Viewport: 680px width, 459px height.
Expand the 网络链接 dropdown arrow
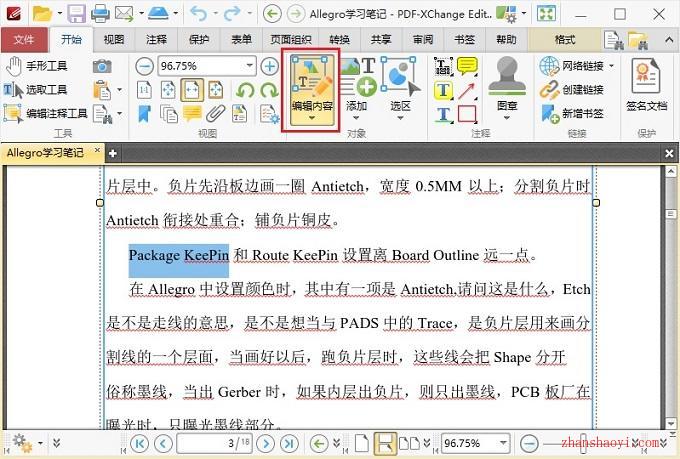tap(611, 66)
